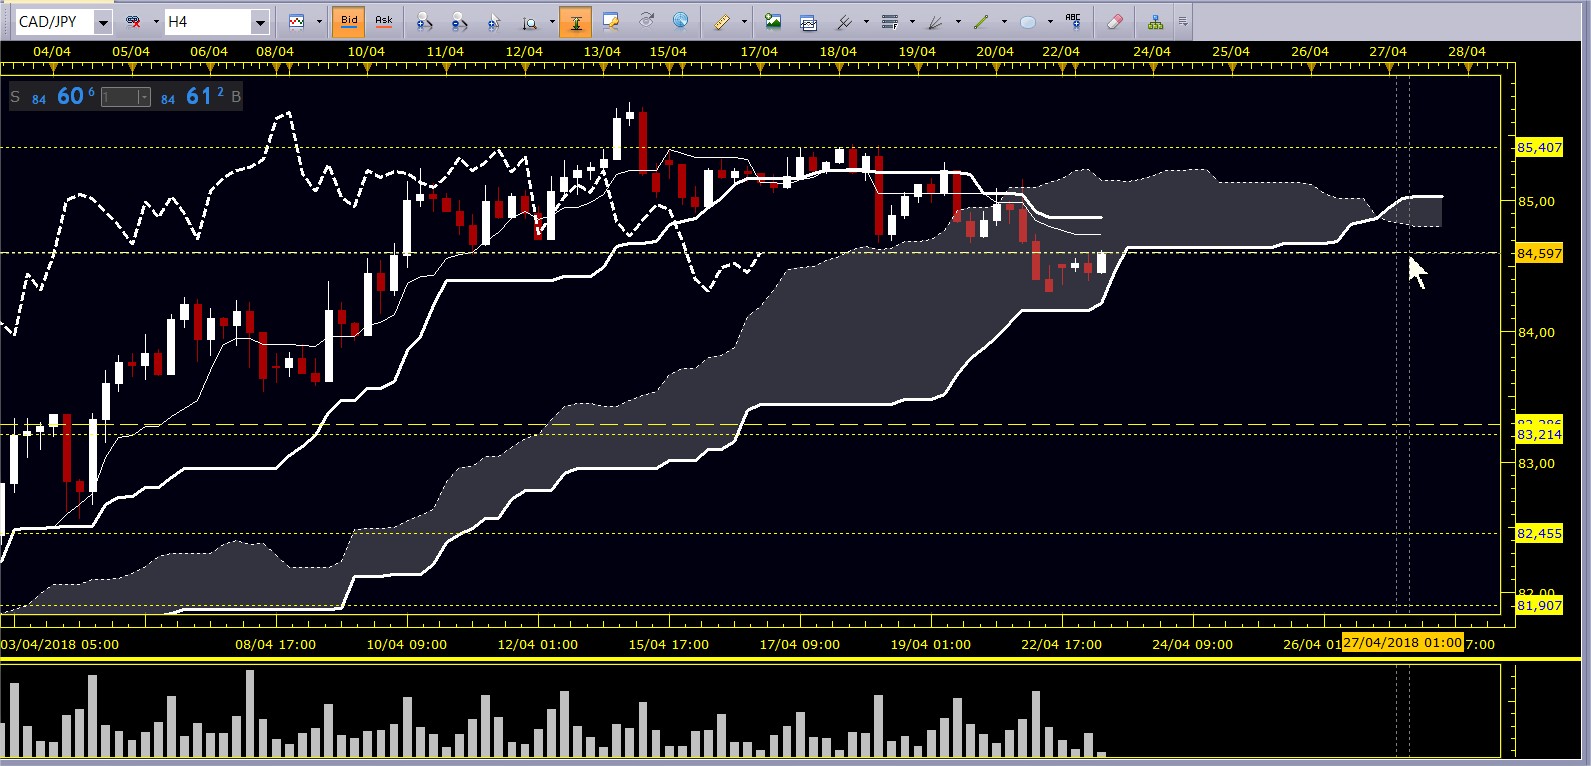The height and width of the screenshot is (766, 1591).
Task: Click the 13/04 date on top axis
Action: pyautogui.click(x=602, y=51)
